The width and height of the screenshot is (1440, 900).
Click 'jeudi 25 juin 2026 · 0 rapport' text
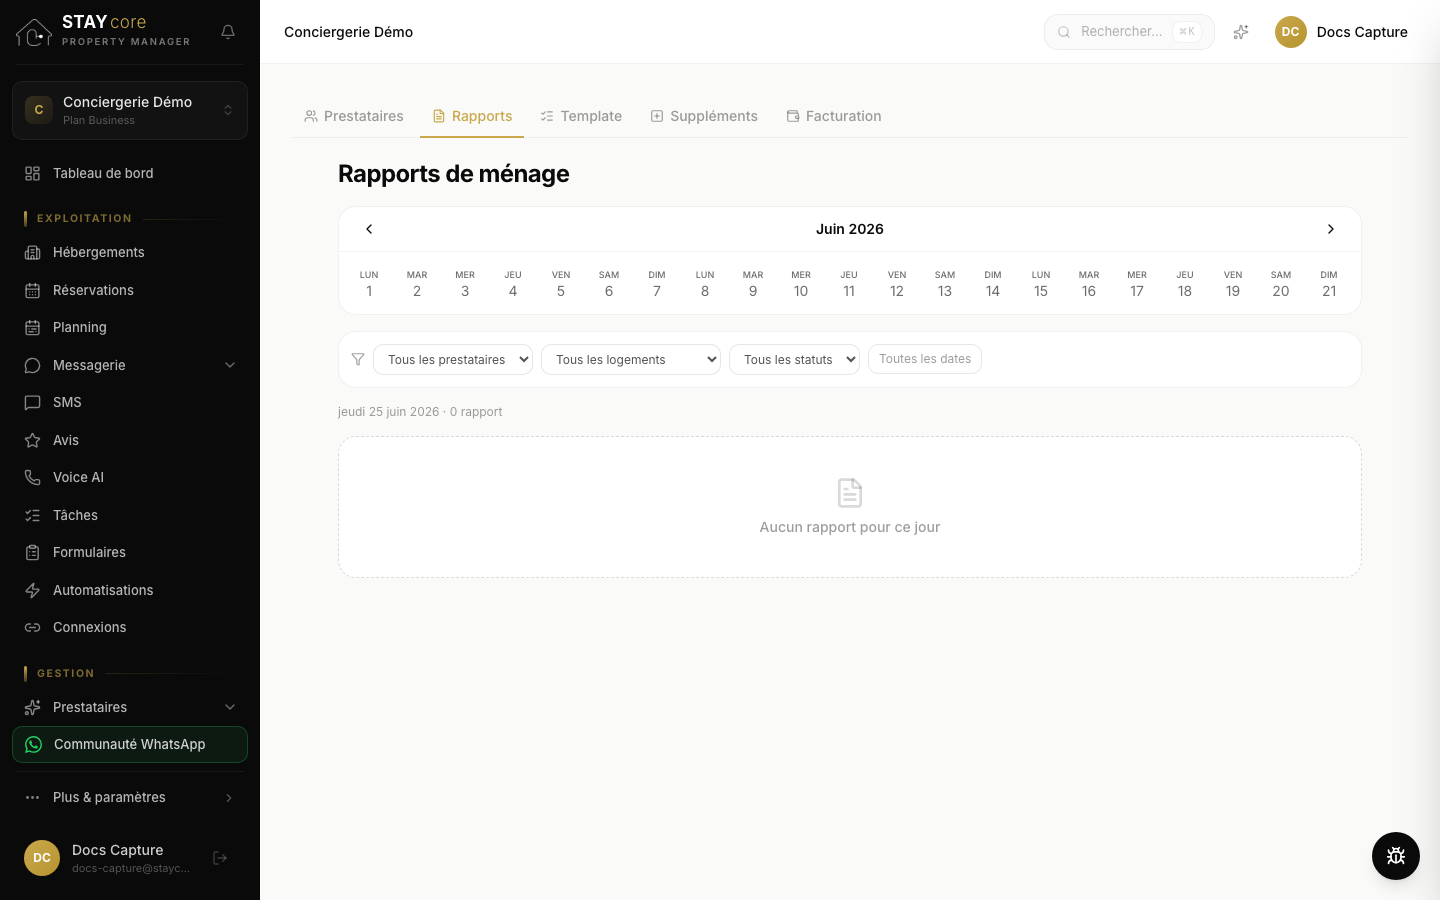420,412
